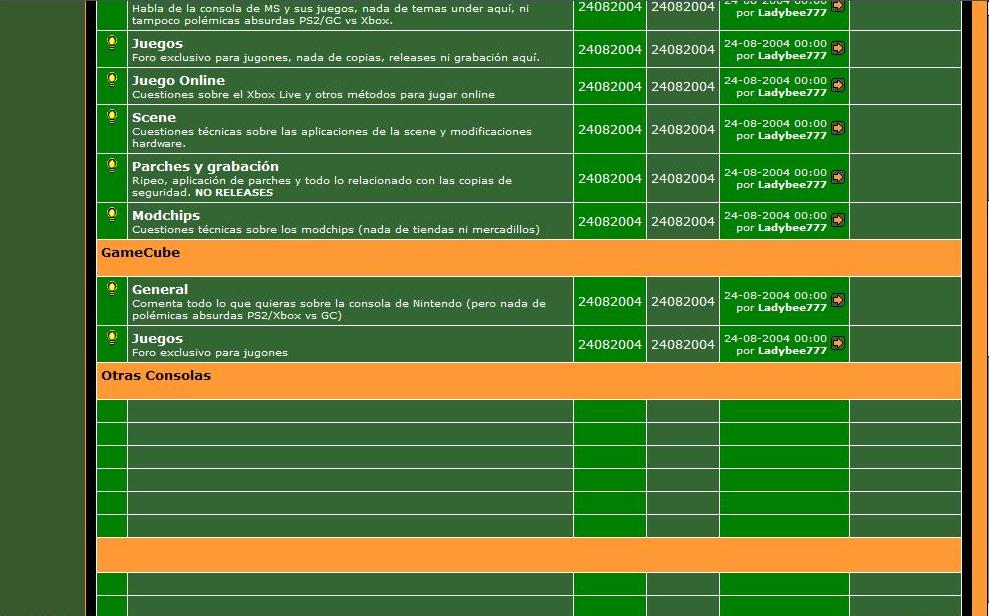Click the bulb icon next to Parches y grabación

coord(112,165)
